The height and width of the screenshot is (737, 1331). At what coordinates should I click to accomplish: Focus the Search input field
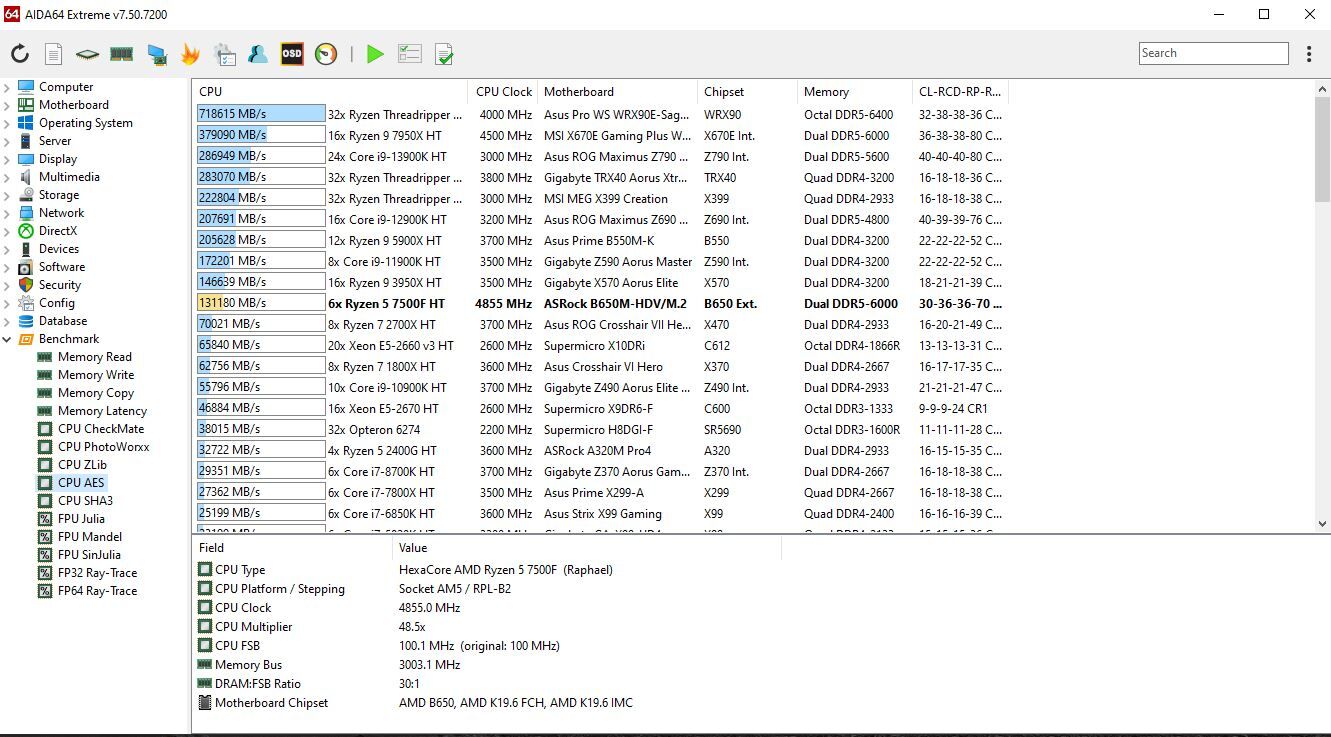coord(1214,54)
